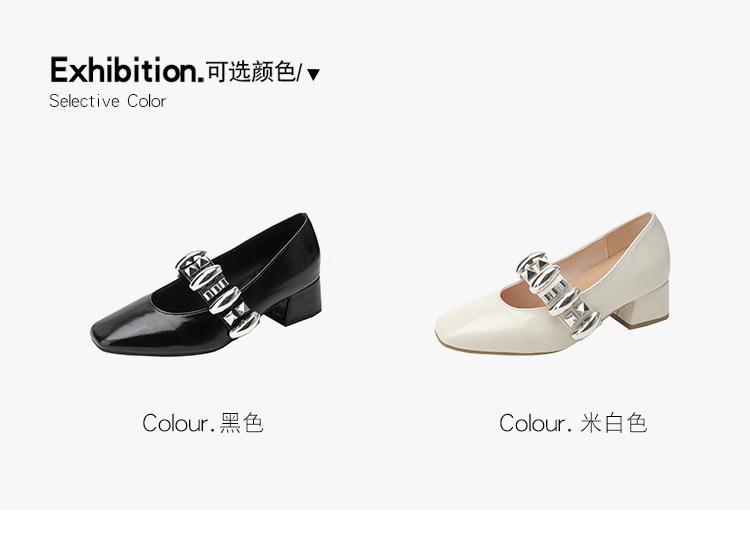Click the silver buckle on white shoe
750x533 pixels.
coord(558,296)
